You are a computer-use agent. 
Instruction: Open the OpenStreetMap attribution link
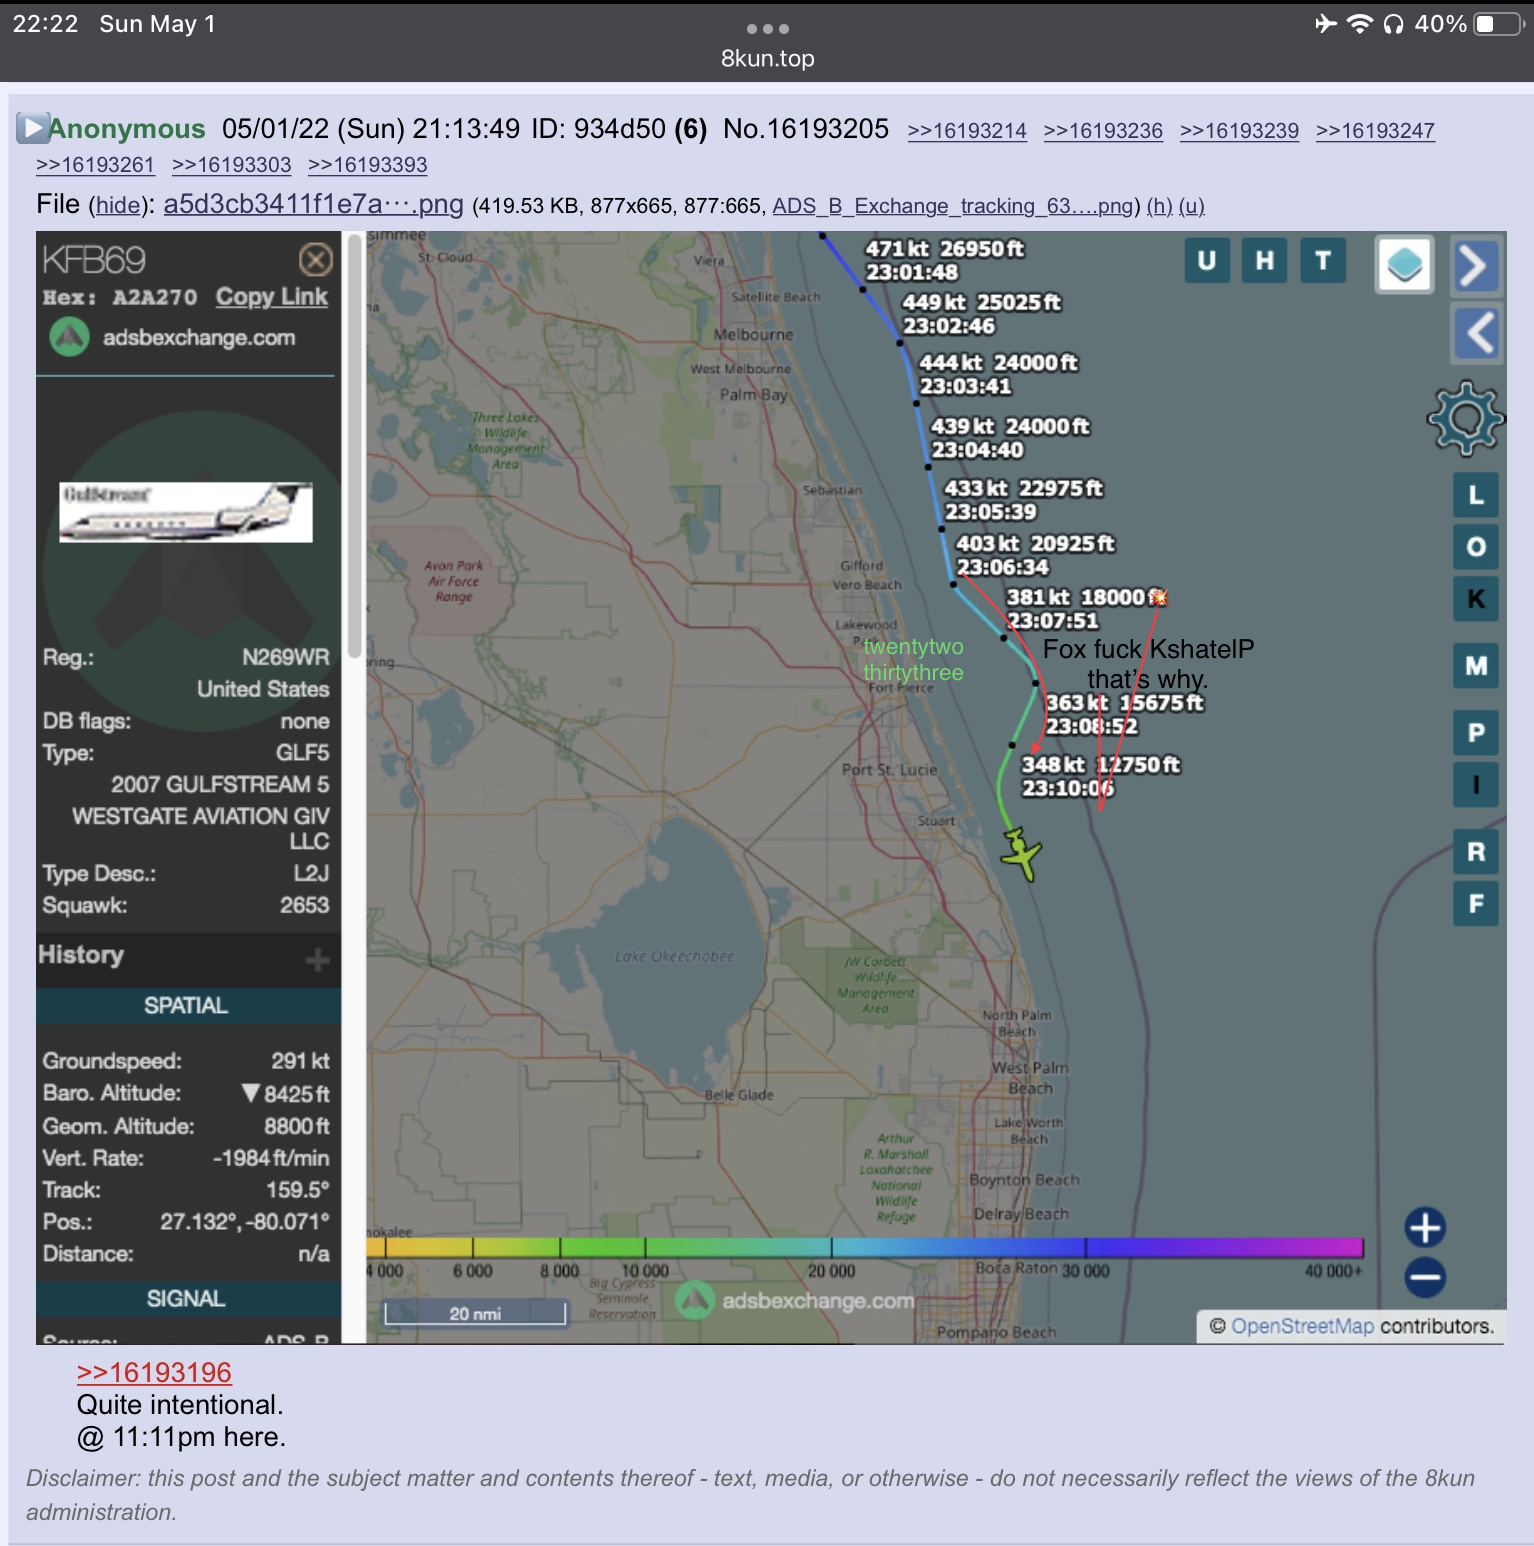pyautogui.click(x=1302, y=1326)
